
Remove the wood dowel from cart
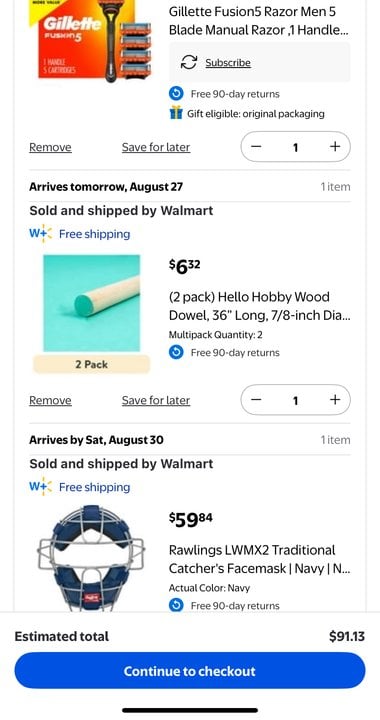click(x=50, y=400)
